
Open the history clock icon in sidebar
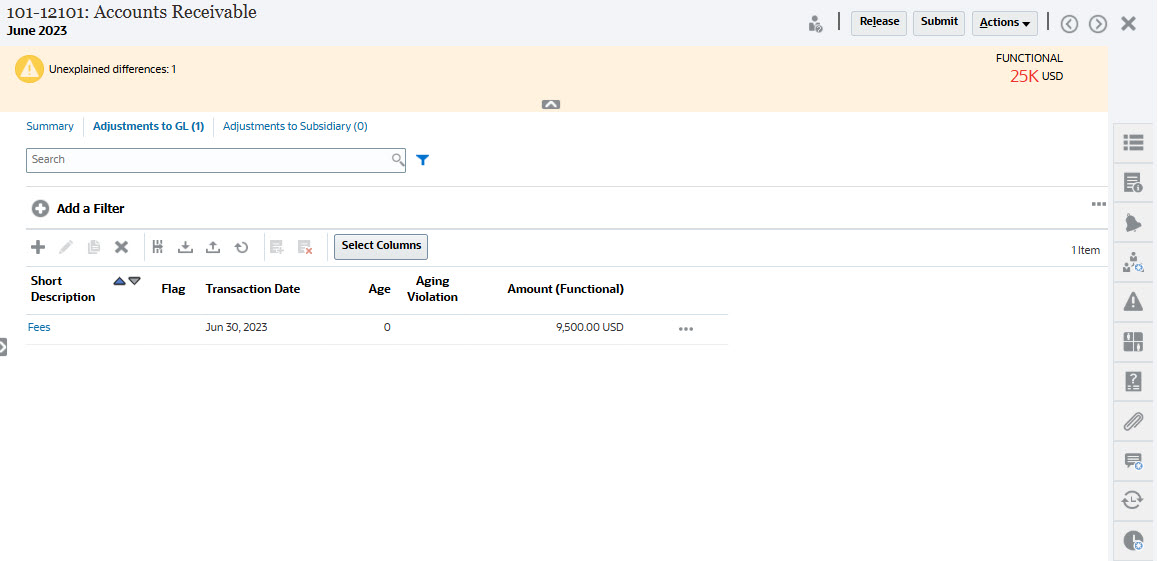tap(1133, 540)
